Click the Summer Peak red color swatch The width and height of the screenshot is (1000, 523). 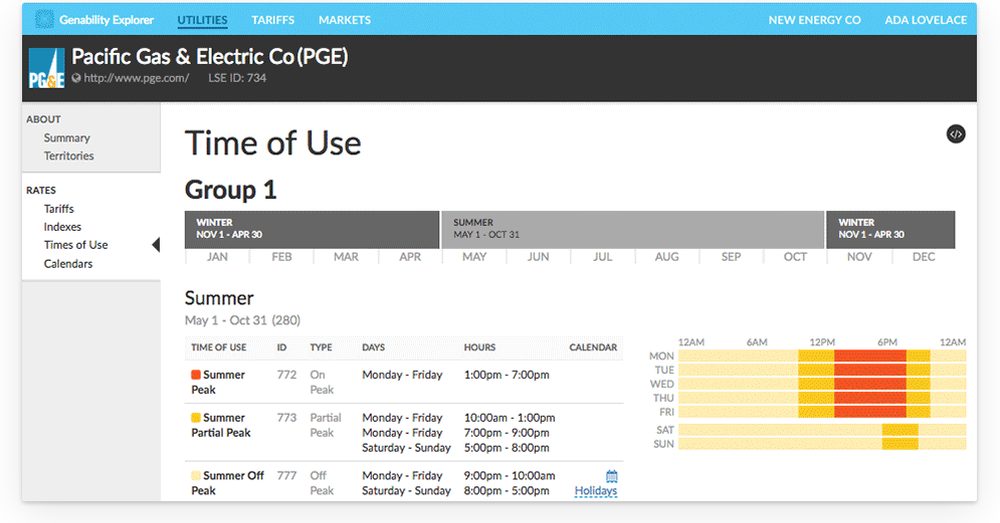196,374
